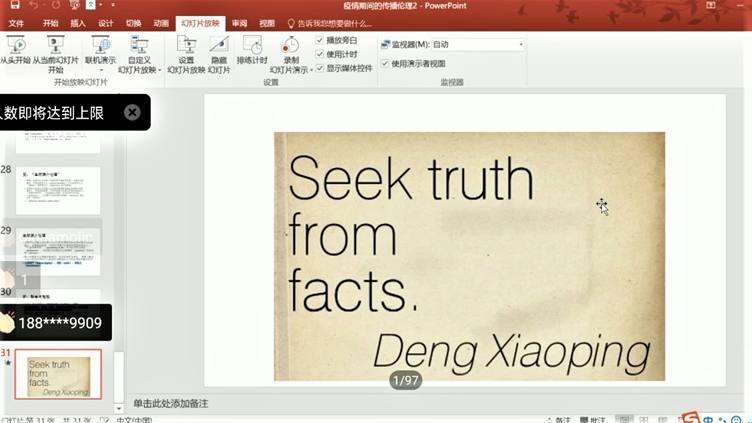Toggle Use Timings (使用计时) checkbox
The image size is (752, 423).
pyautogui.click(x=320, y=55)
